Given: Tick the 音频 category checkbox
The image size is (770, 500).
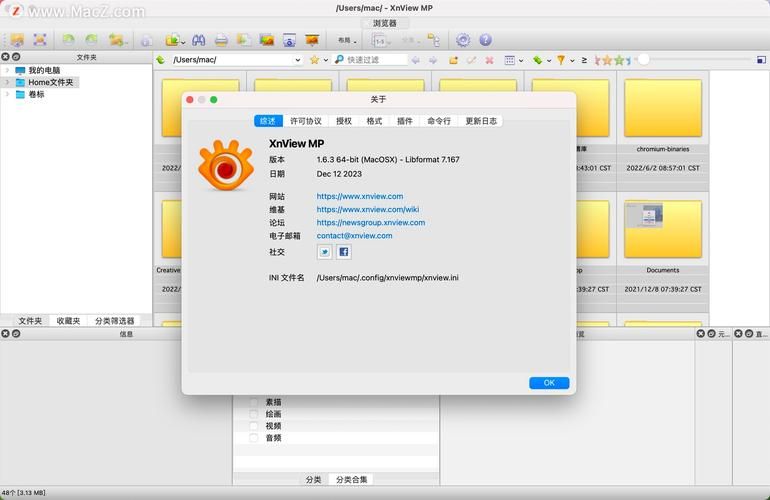Looking at the screenshot, I should click(x=253, y=438).
